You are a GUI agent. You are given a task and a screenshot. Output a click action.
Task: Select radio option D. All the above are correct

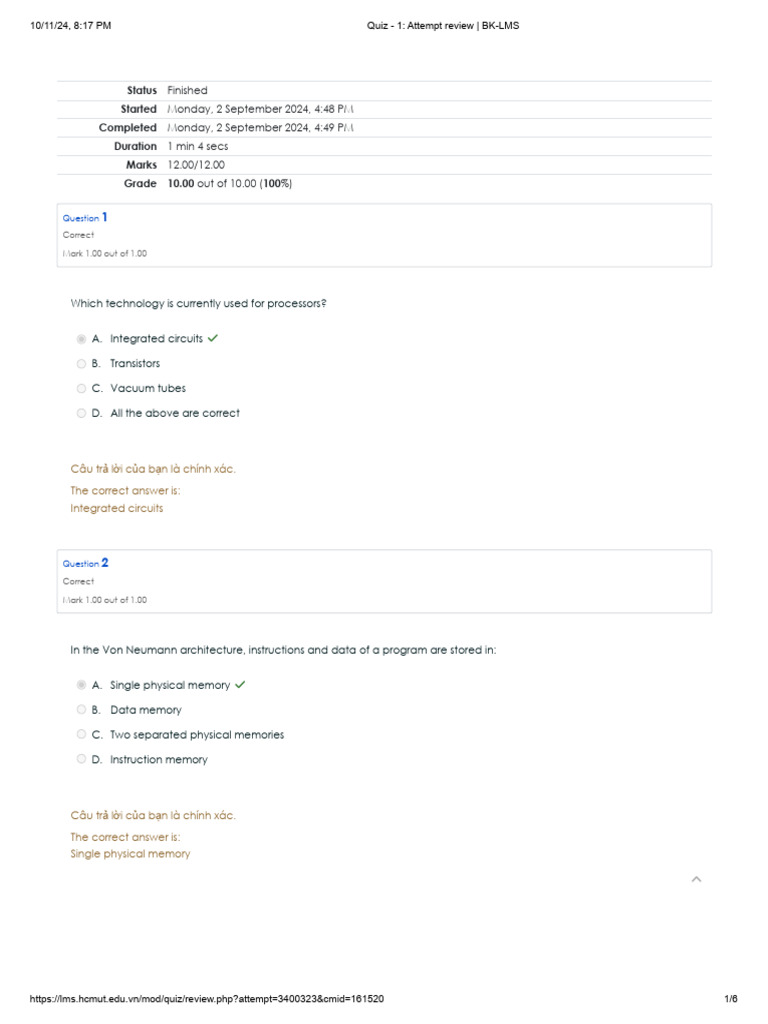point(81,413)
